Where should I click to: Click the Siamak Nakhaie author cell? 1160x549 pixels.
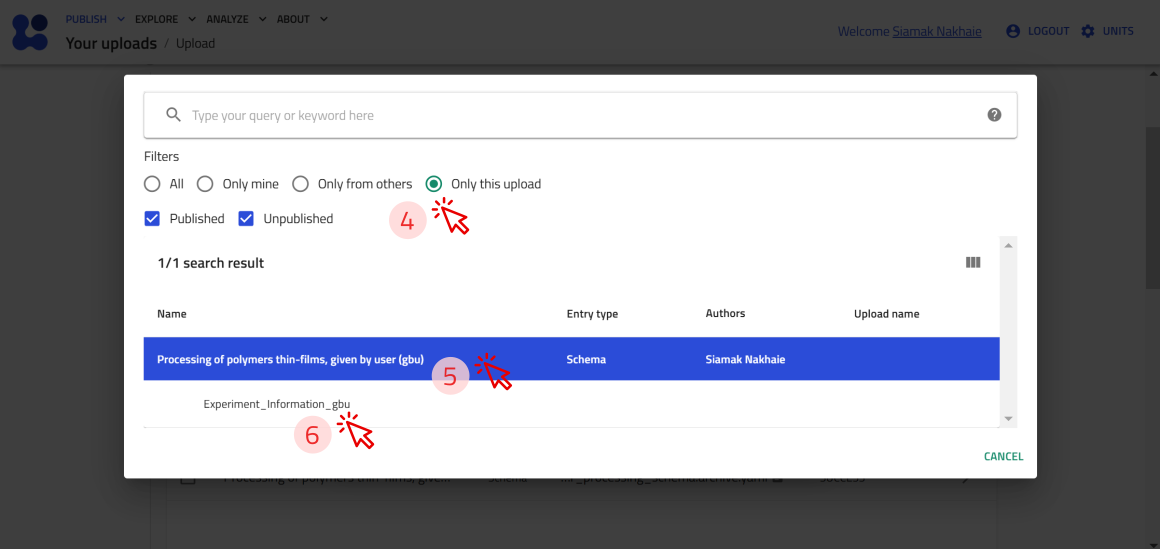(746, 360)
